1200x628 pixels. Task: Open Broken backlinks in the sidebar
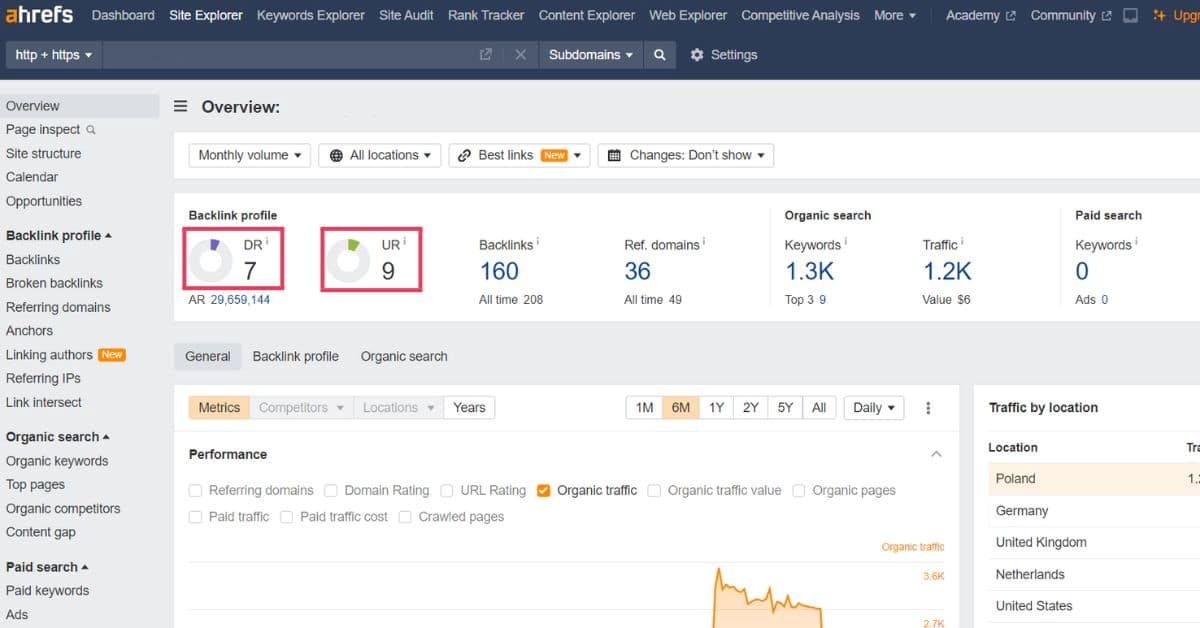coord(54,283)
